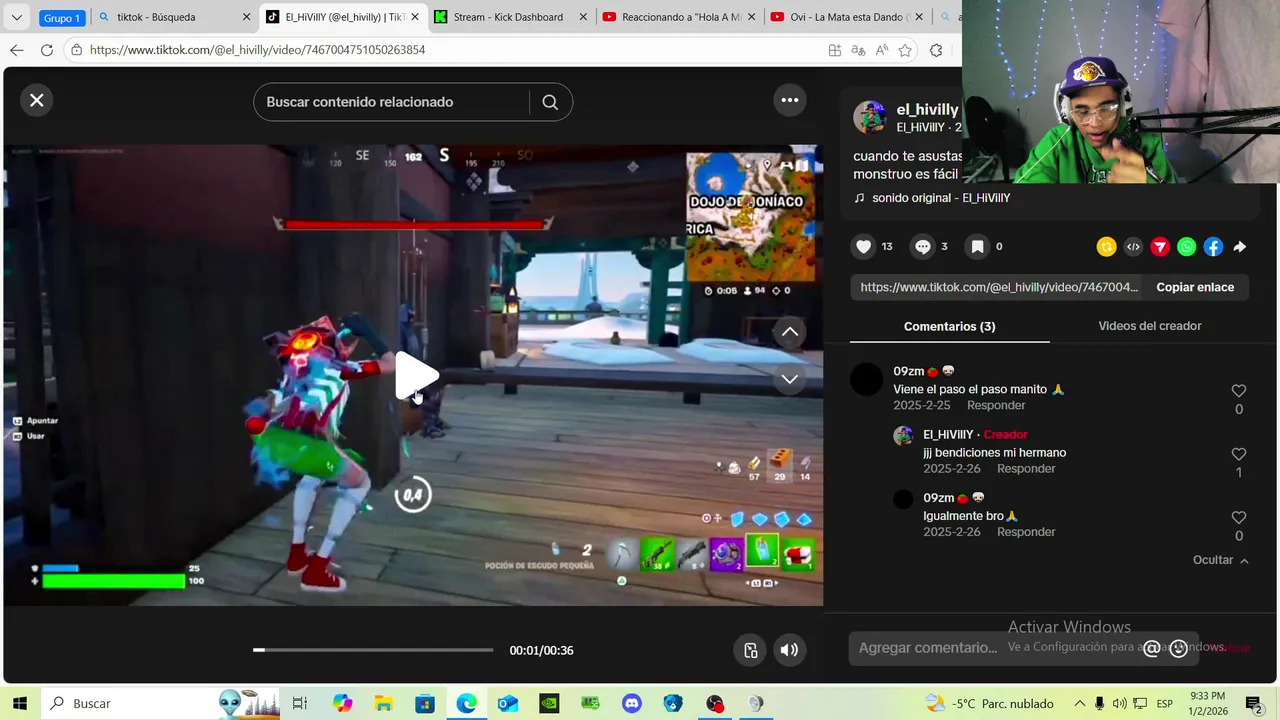Open more share options arrow
Screen dimensions: 1280x720
point(1240,246)
